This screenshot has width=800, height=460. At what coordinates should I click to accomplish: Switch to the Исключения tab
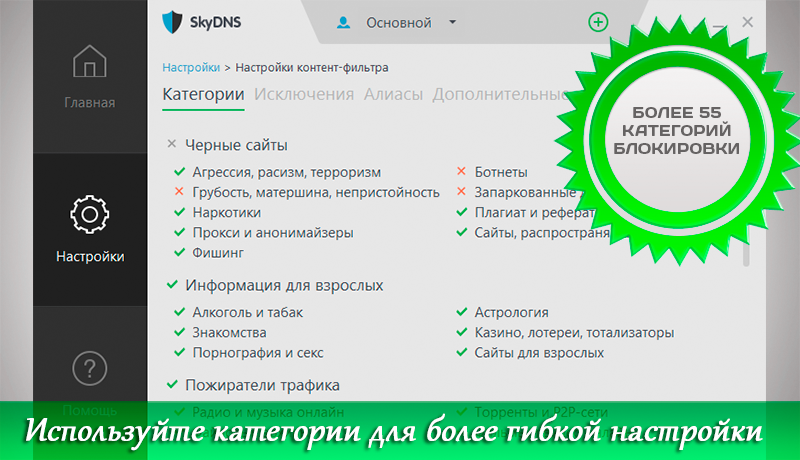coord(303,94)
